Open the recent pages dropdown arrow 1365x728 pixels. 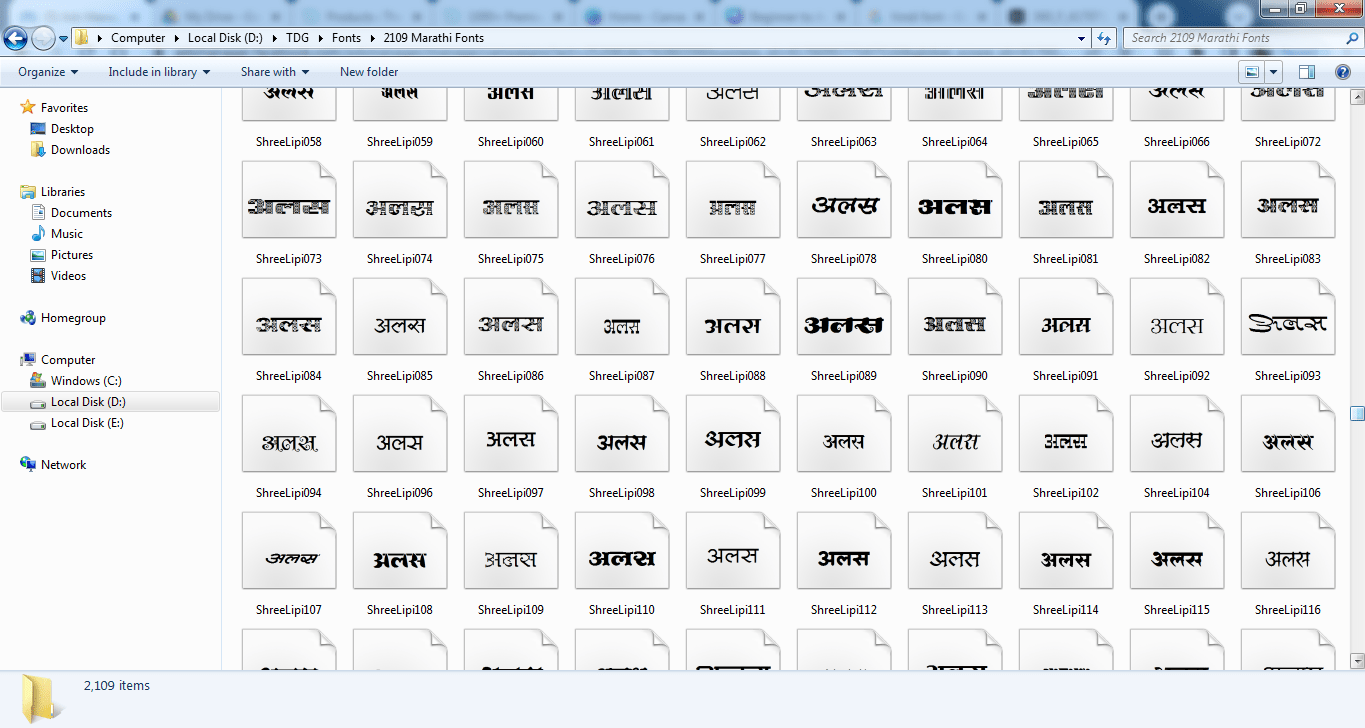click(x=63, y=39)
